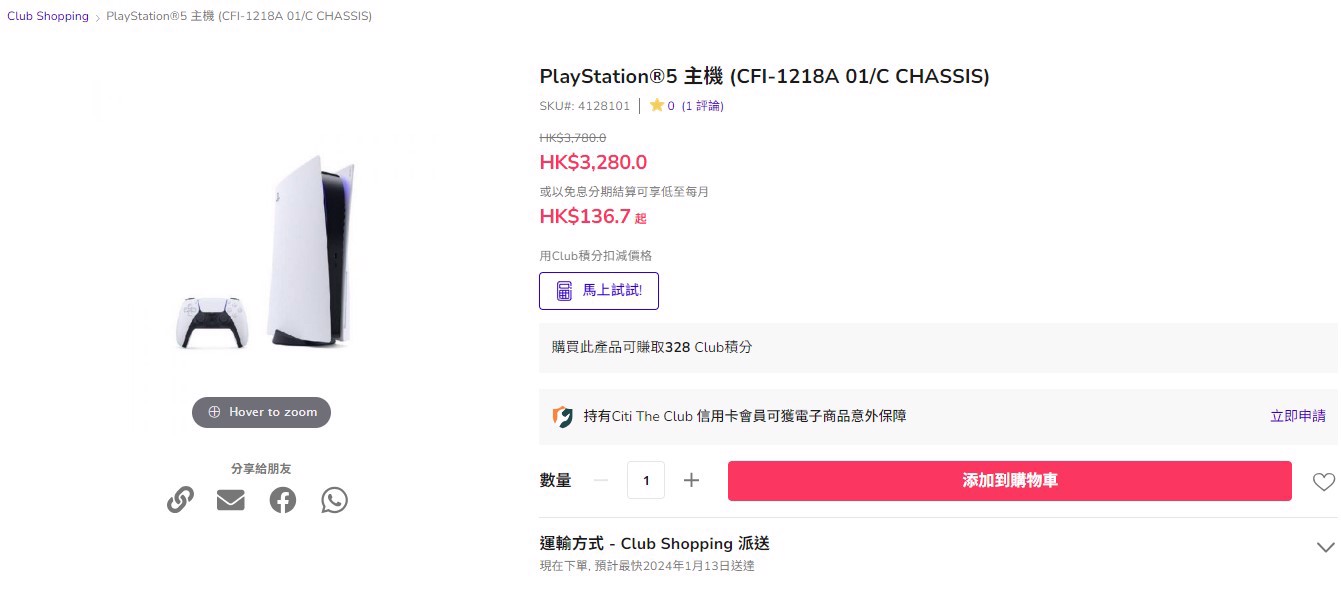Apply for protection via 立即申請 link
Screen dimensions: 1341x591
[1297, 415]
